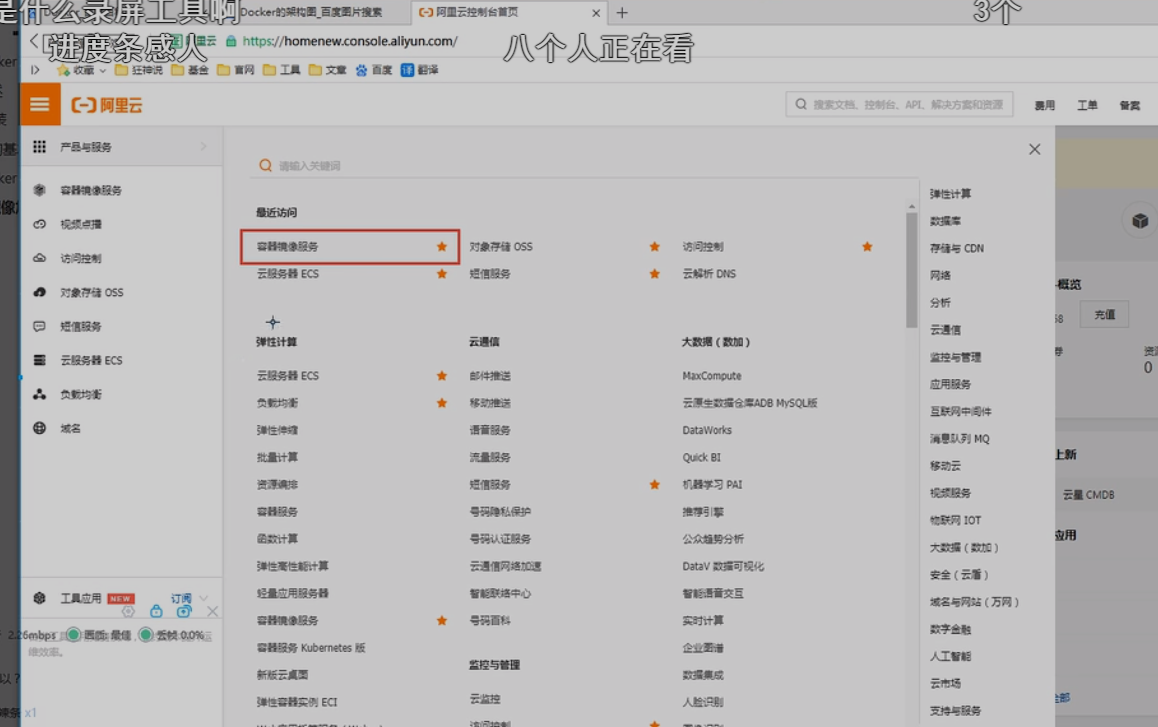Click the 负载均衡 icon in the left sidebar

39,394
